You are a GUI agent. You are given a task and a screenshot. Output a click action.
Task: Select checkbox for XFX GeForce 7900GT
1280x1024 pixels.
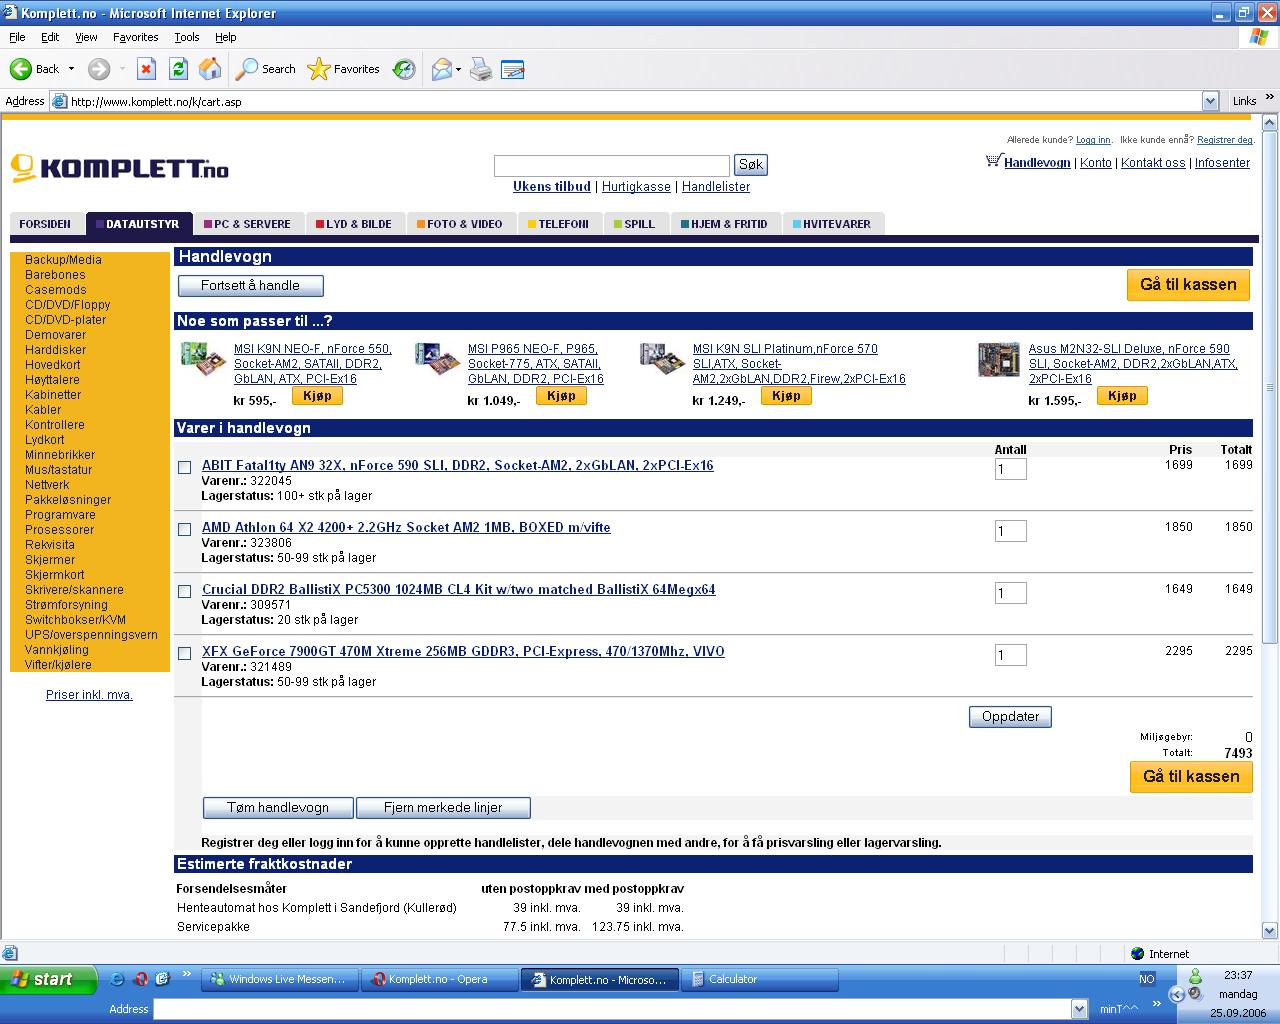(184, 653)
